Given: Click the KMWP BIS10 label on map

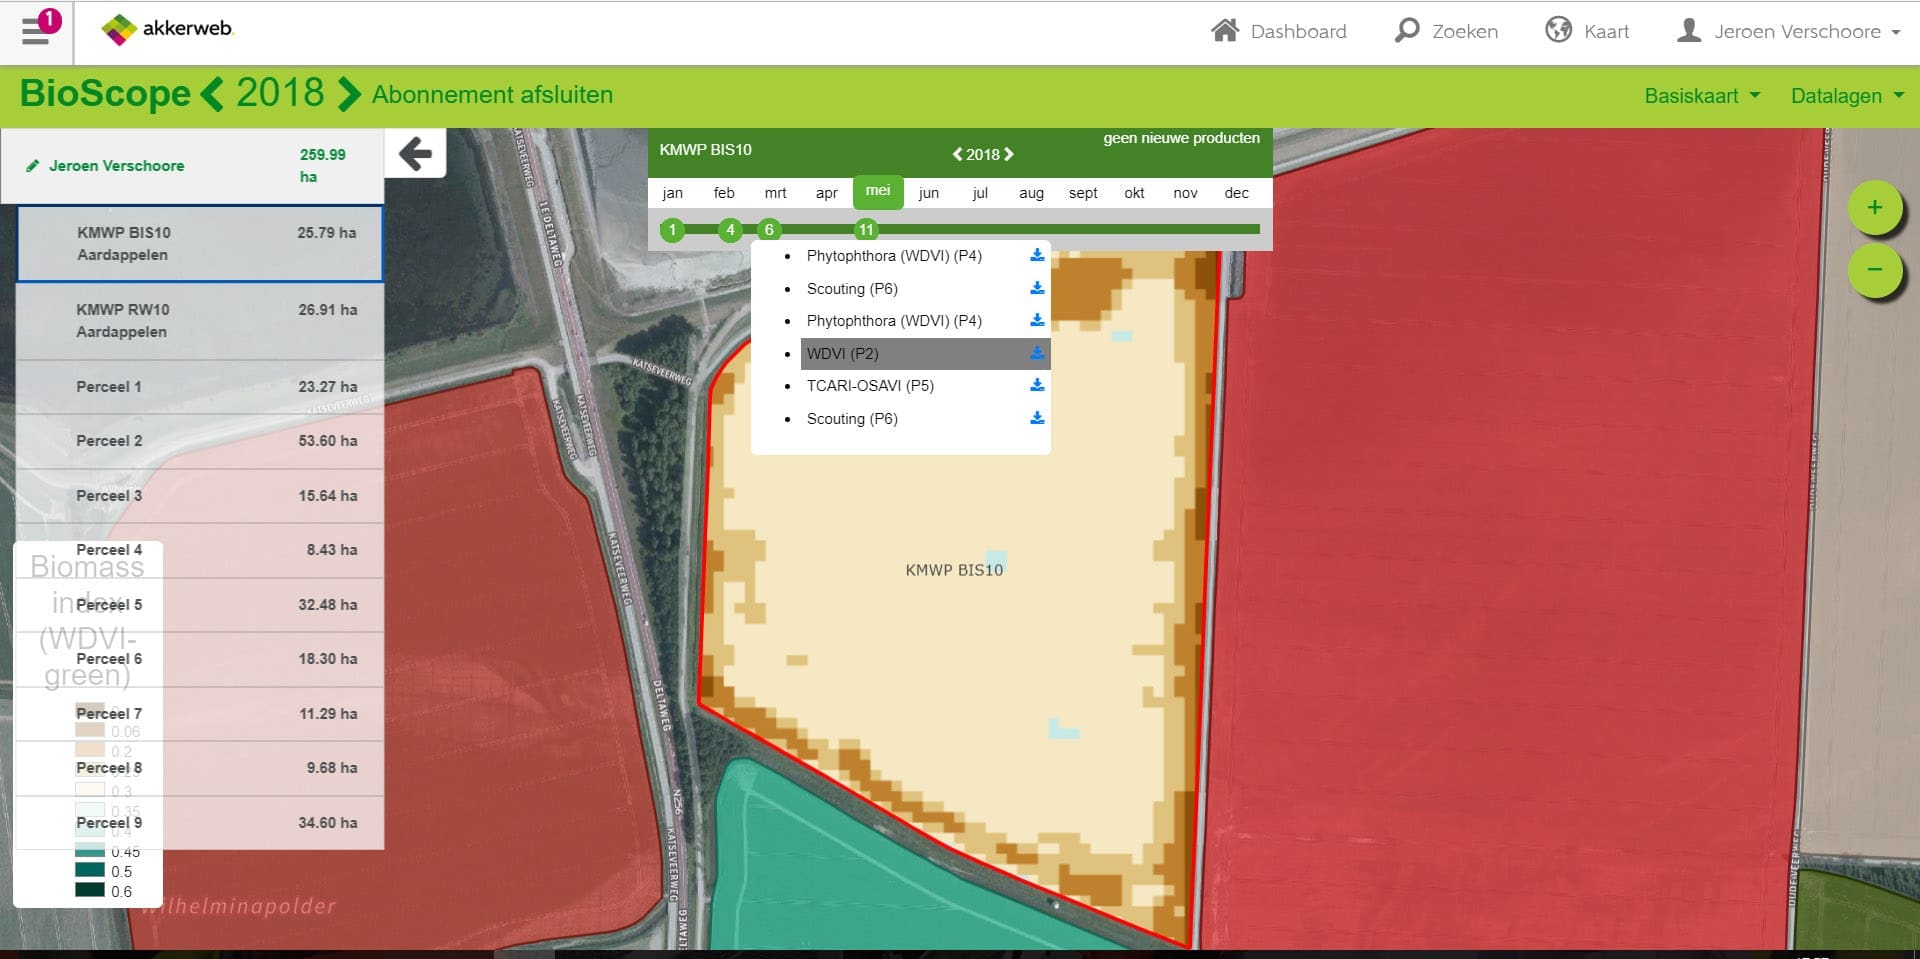Looking at the screenshot, I should (954, 570).
